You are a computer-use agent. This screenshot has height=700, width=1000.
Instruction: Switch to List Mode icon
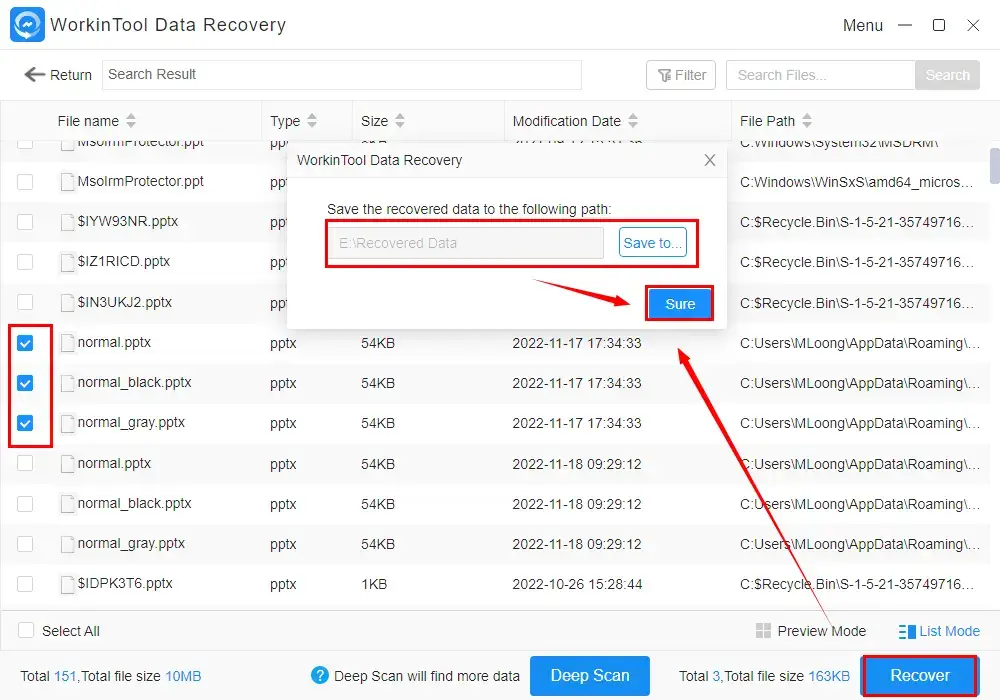[907, 631]
